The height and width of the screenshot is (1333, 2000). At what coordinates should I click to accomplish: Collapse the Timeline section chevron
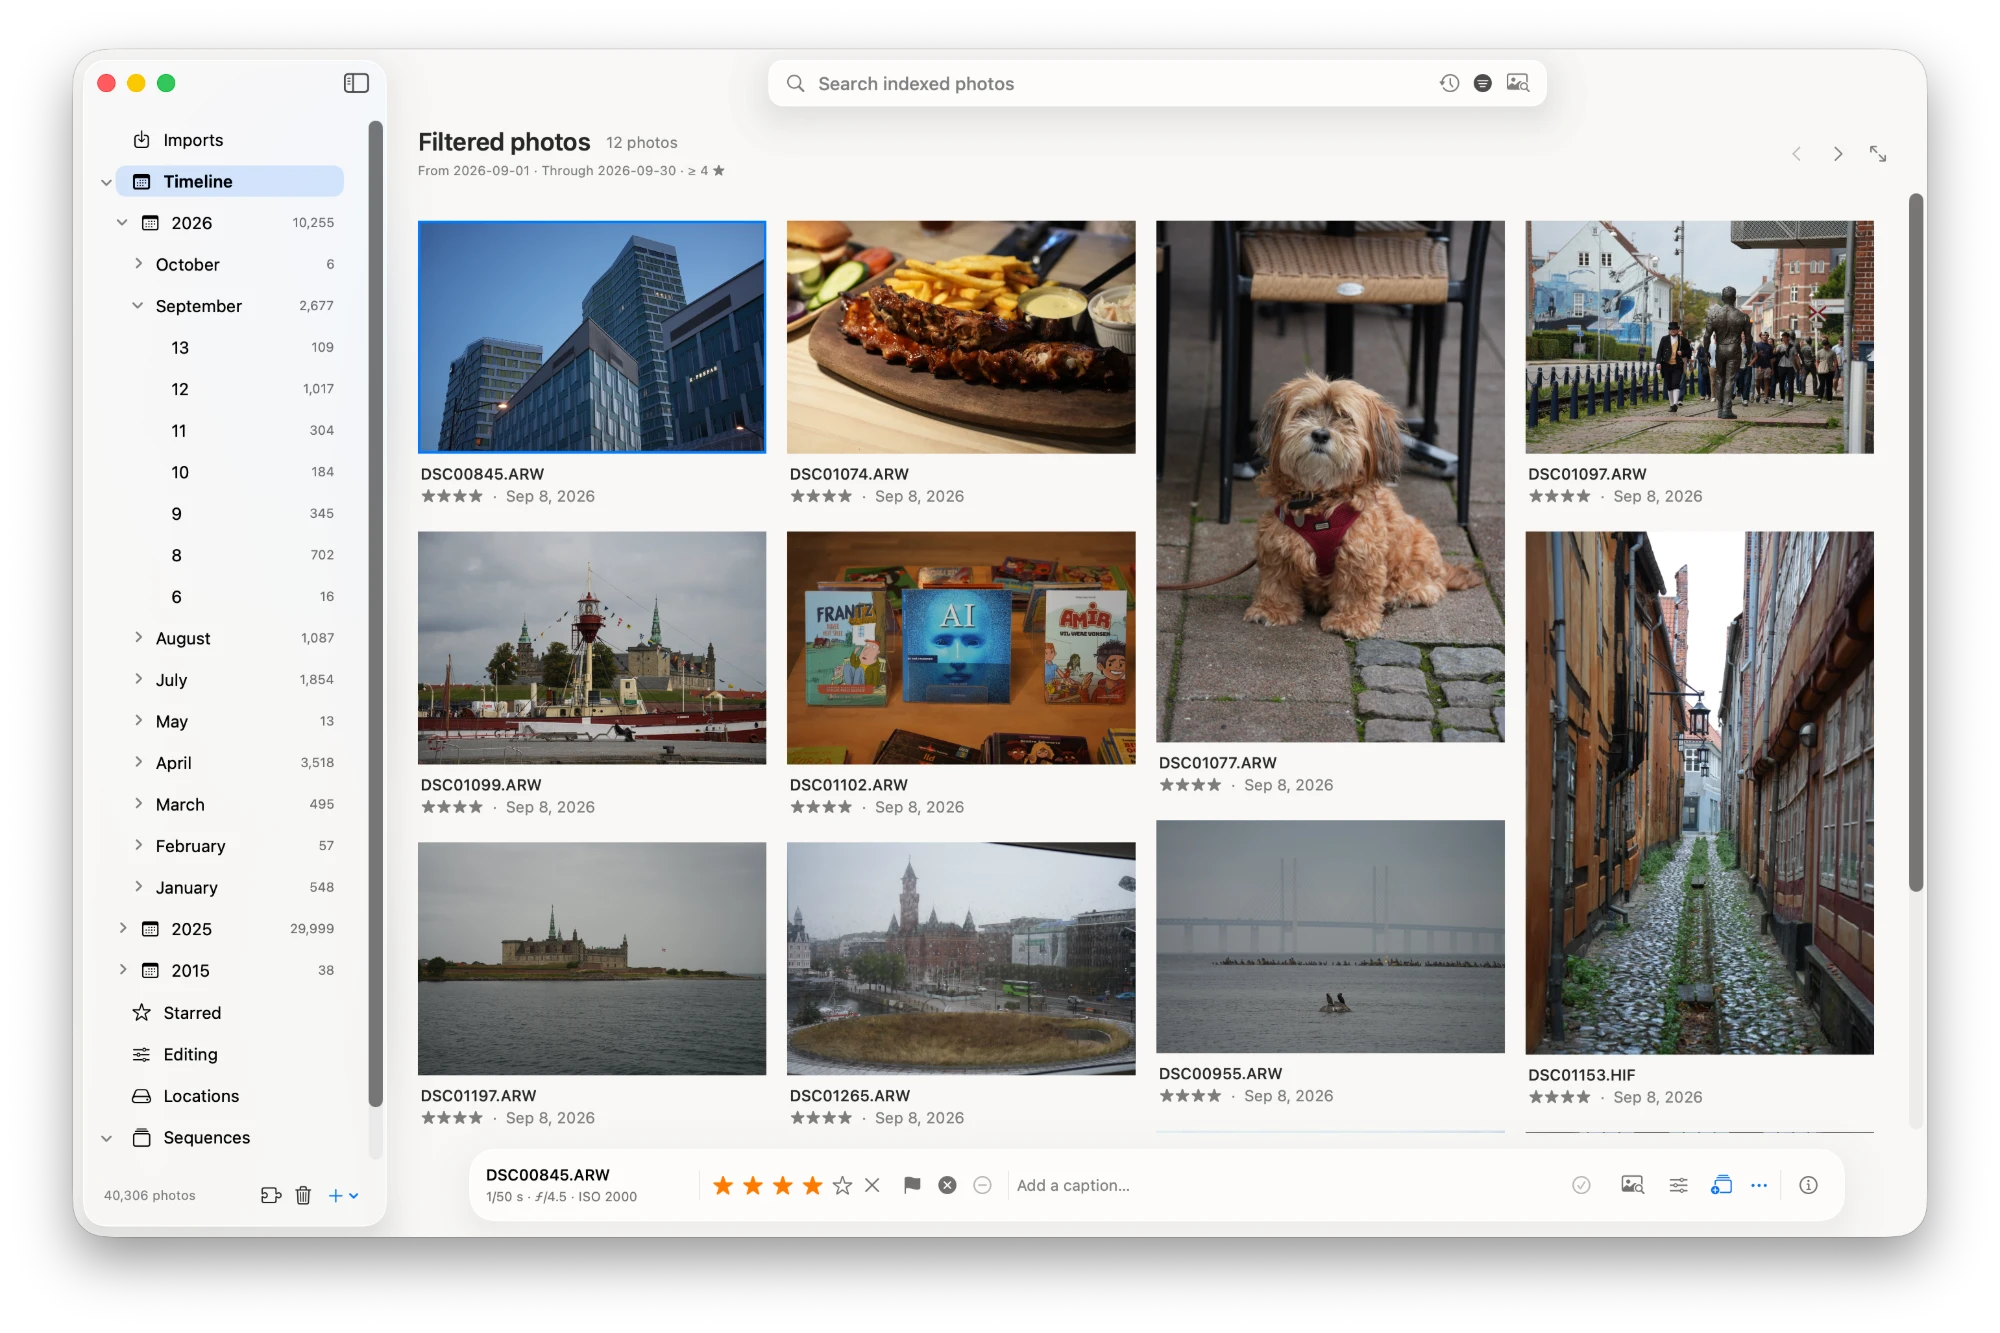pos(106,182)
